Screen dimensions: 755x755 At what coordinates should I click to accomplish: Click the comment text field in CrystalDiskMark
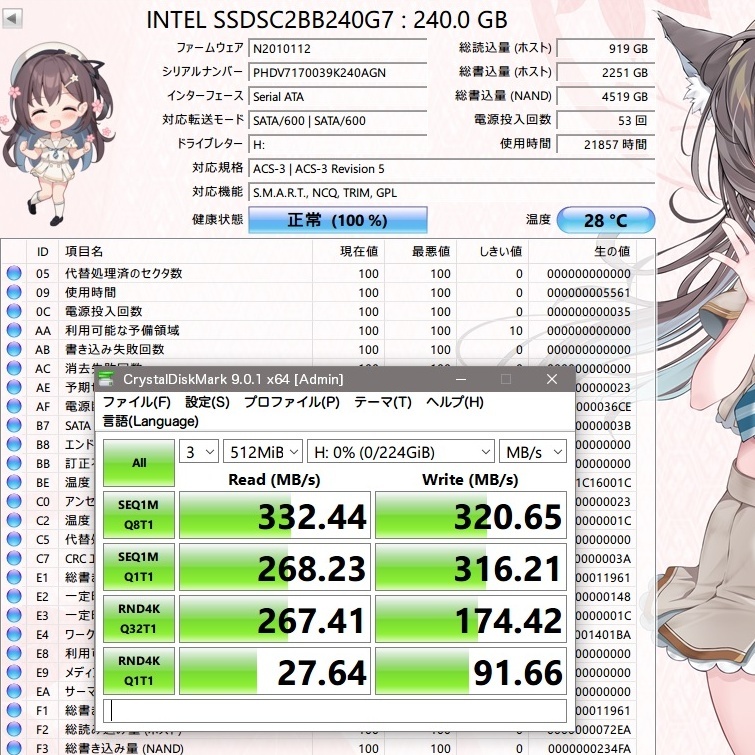335,711
